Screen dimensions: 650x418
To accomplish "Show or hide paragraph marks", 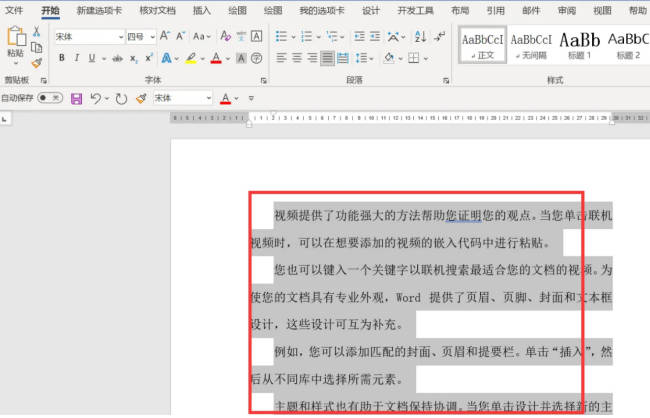I will 439,36.
